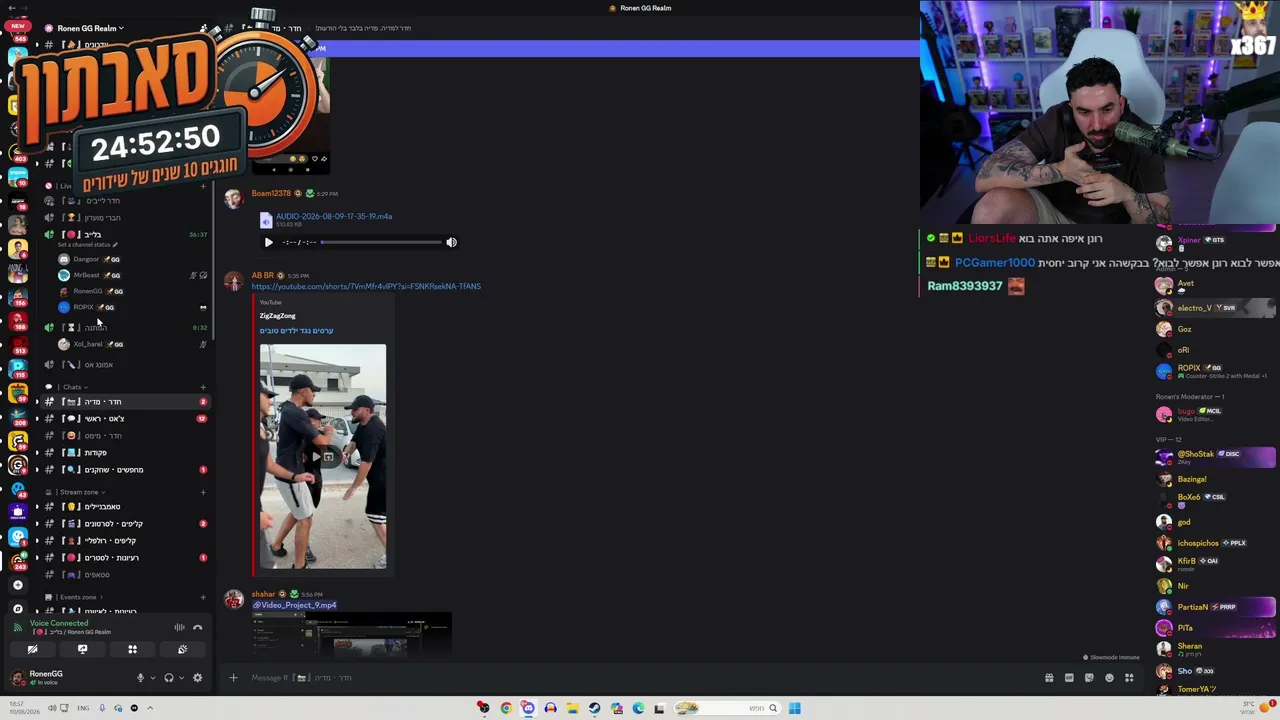Create channel in Stream zone category
This screenshot has width=1280, height=720.
[x=203, y=492]
